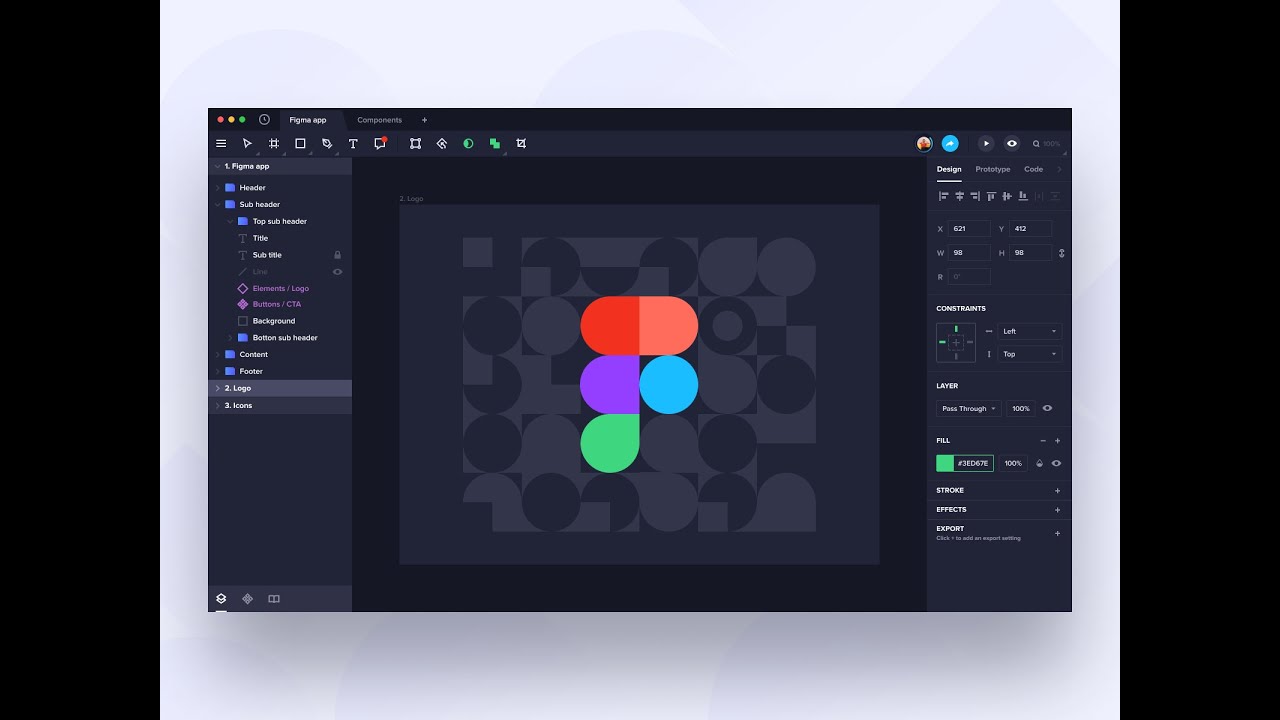Open the hamburger main menu
The image size is (1280, 720).
(x=221, y=144)
